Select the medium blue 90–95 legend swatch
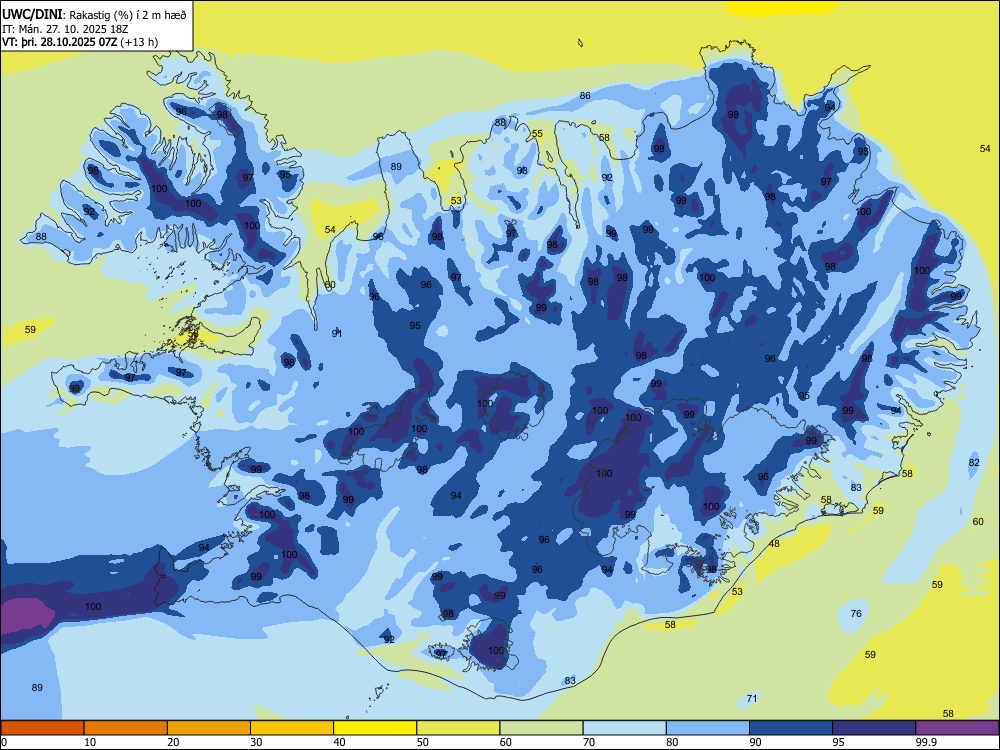The height and width of the screenshot is (750, 1000). 791,728
